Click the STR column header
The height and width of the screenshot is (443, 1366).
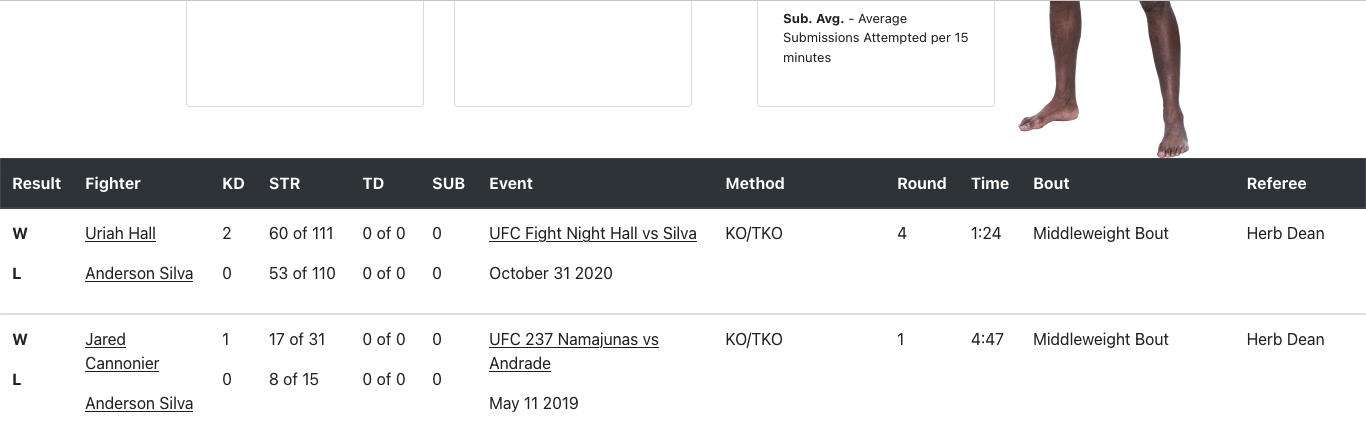[x=284, y=183]
